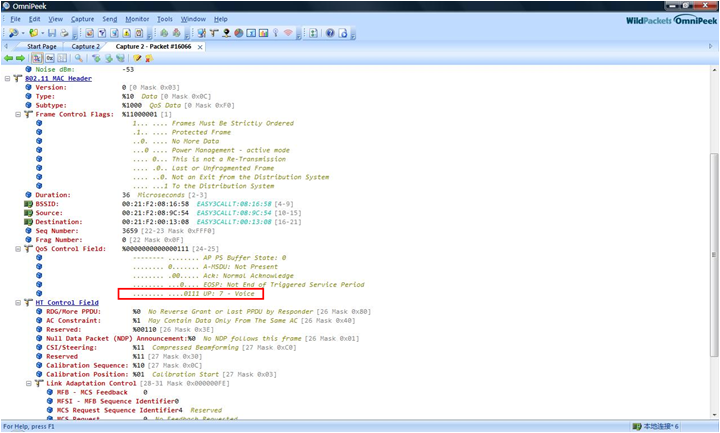Collapse the 802.11 MAC Header node

[x=7, y=79]
